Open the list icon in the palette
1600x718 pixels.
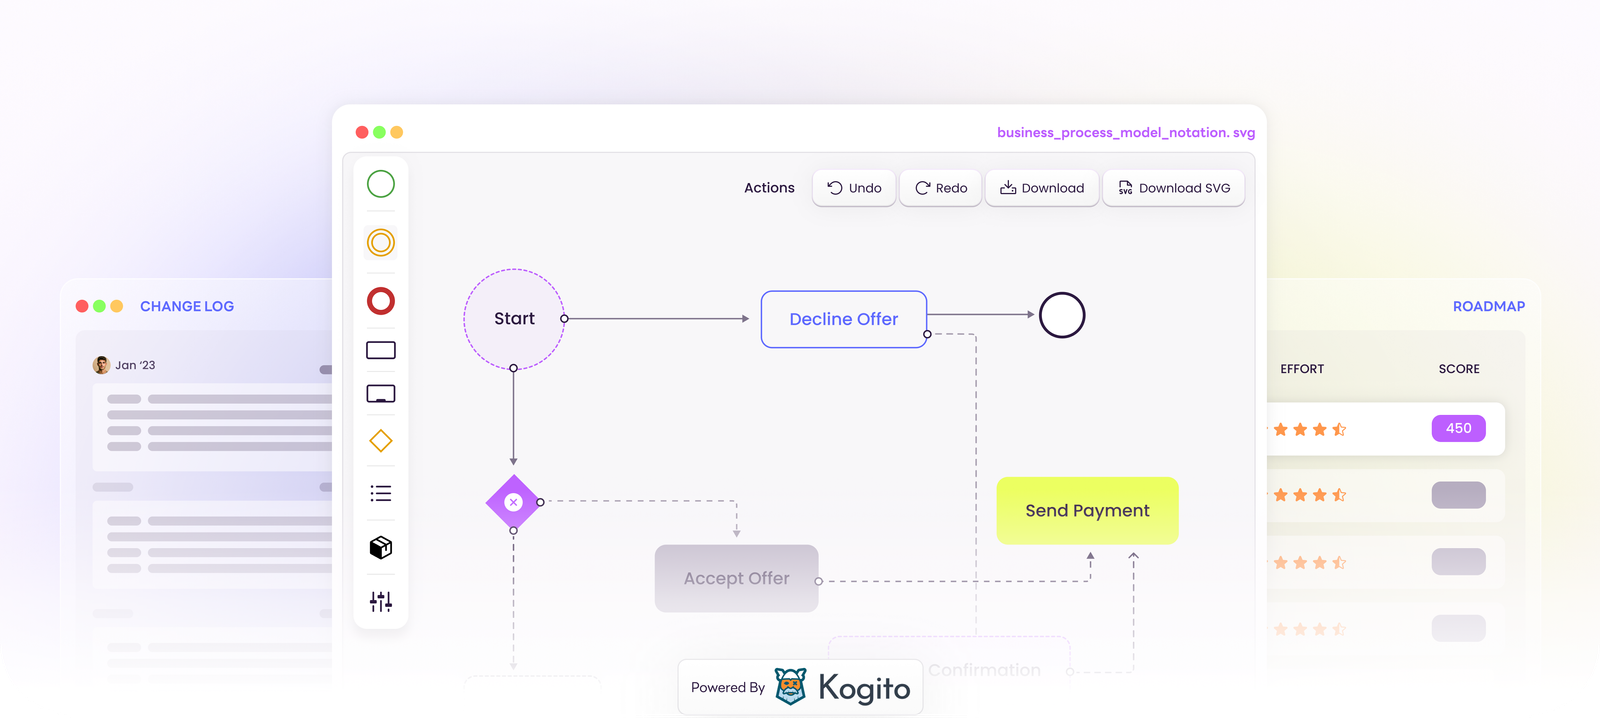(x=381, y=494)
